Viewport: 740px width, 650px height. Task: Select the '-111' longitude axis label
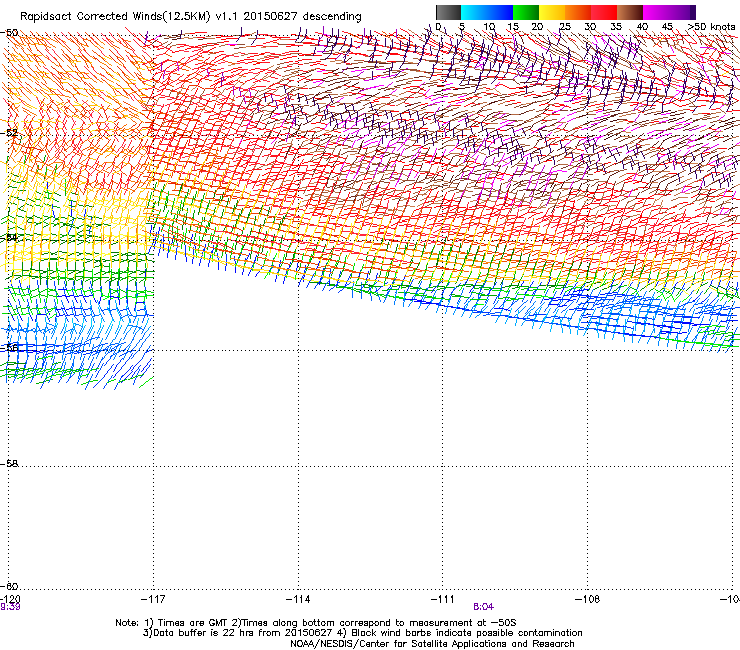[x=443, y=599]
